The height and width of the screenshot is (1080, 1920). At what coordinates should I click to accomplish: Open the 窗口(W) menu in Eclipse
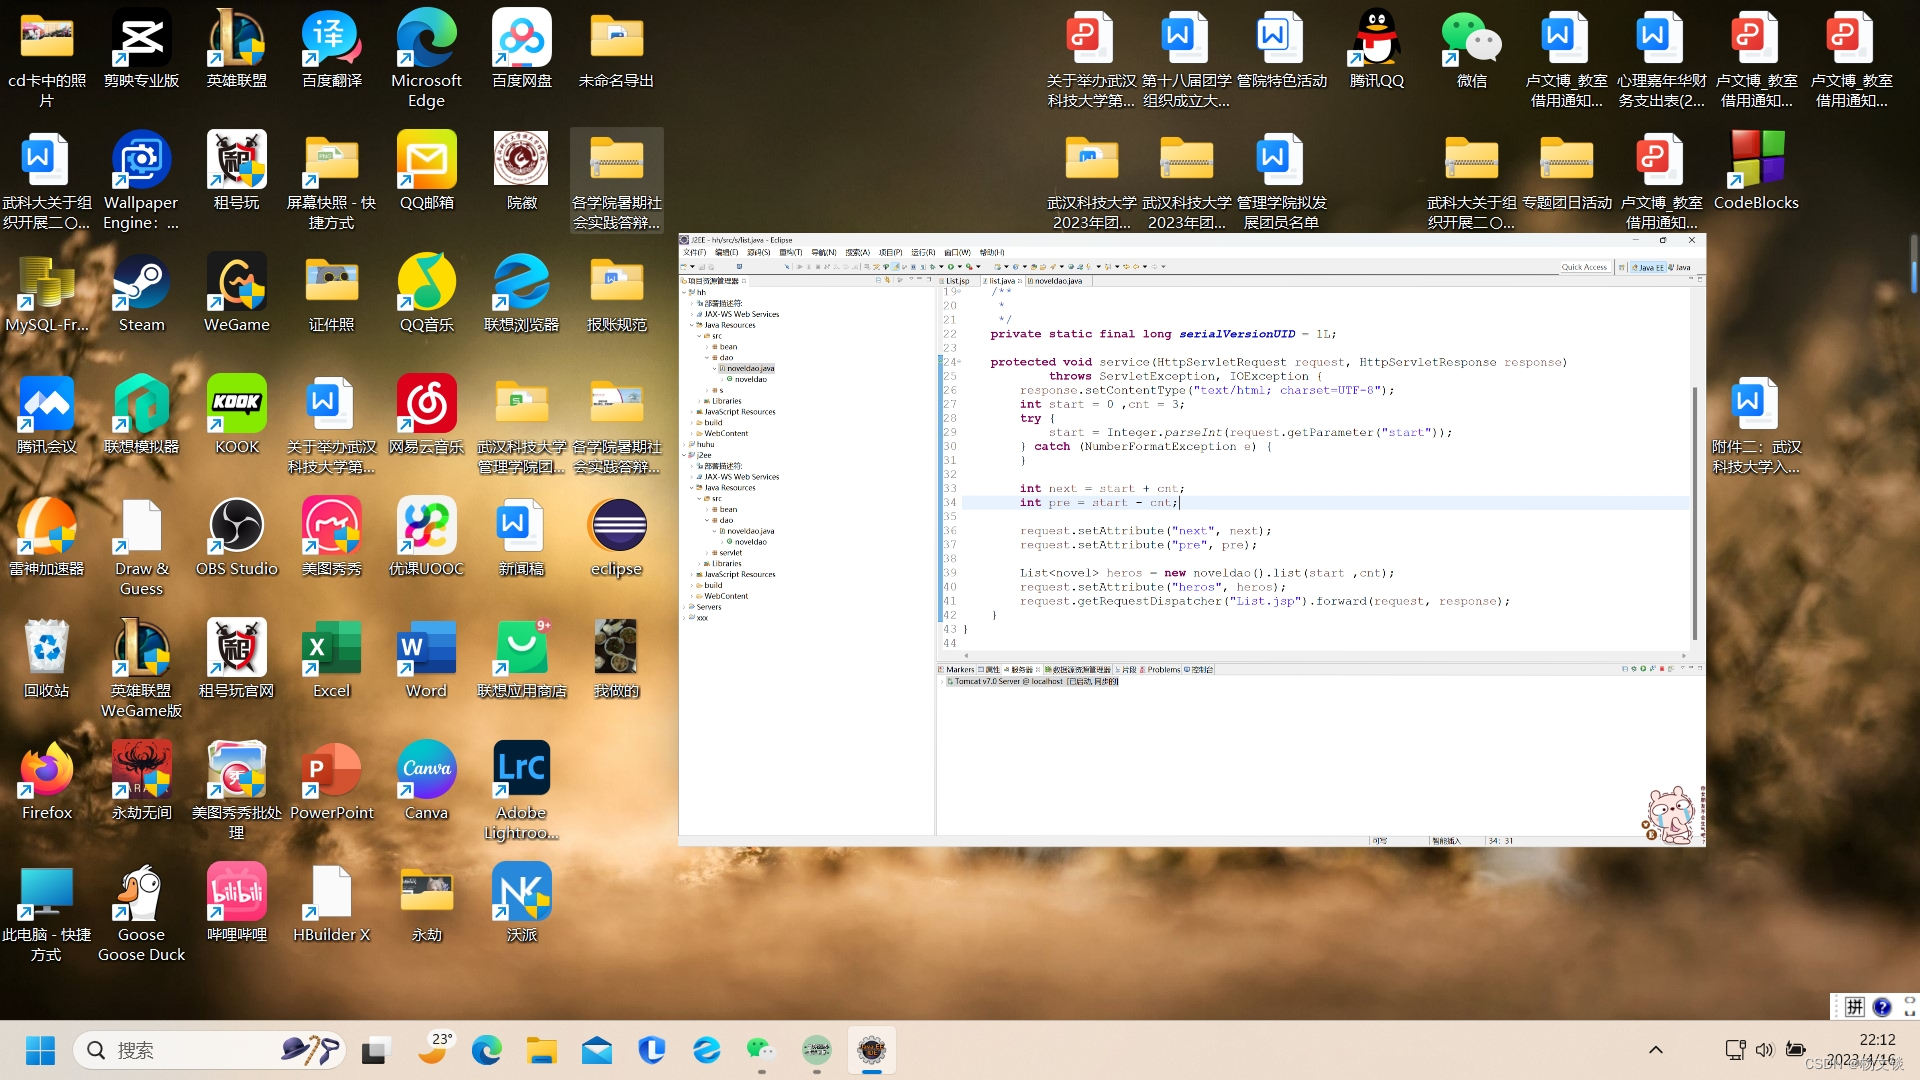(x=957, y=252)
